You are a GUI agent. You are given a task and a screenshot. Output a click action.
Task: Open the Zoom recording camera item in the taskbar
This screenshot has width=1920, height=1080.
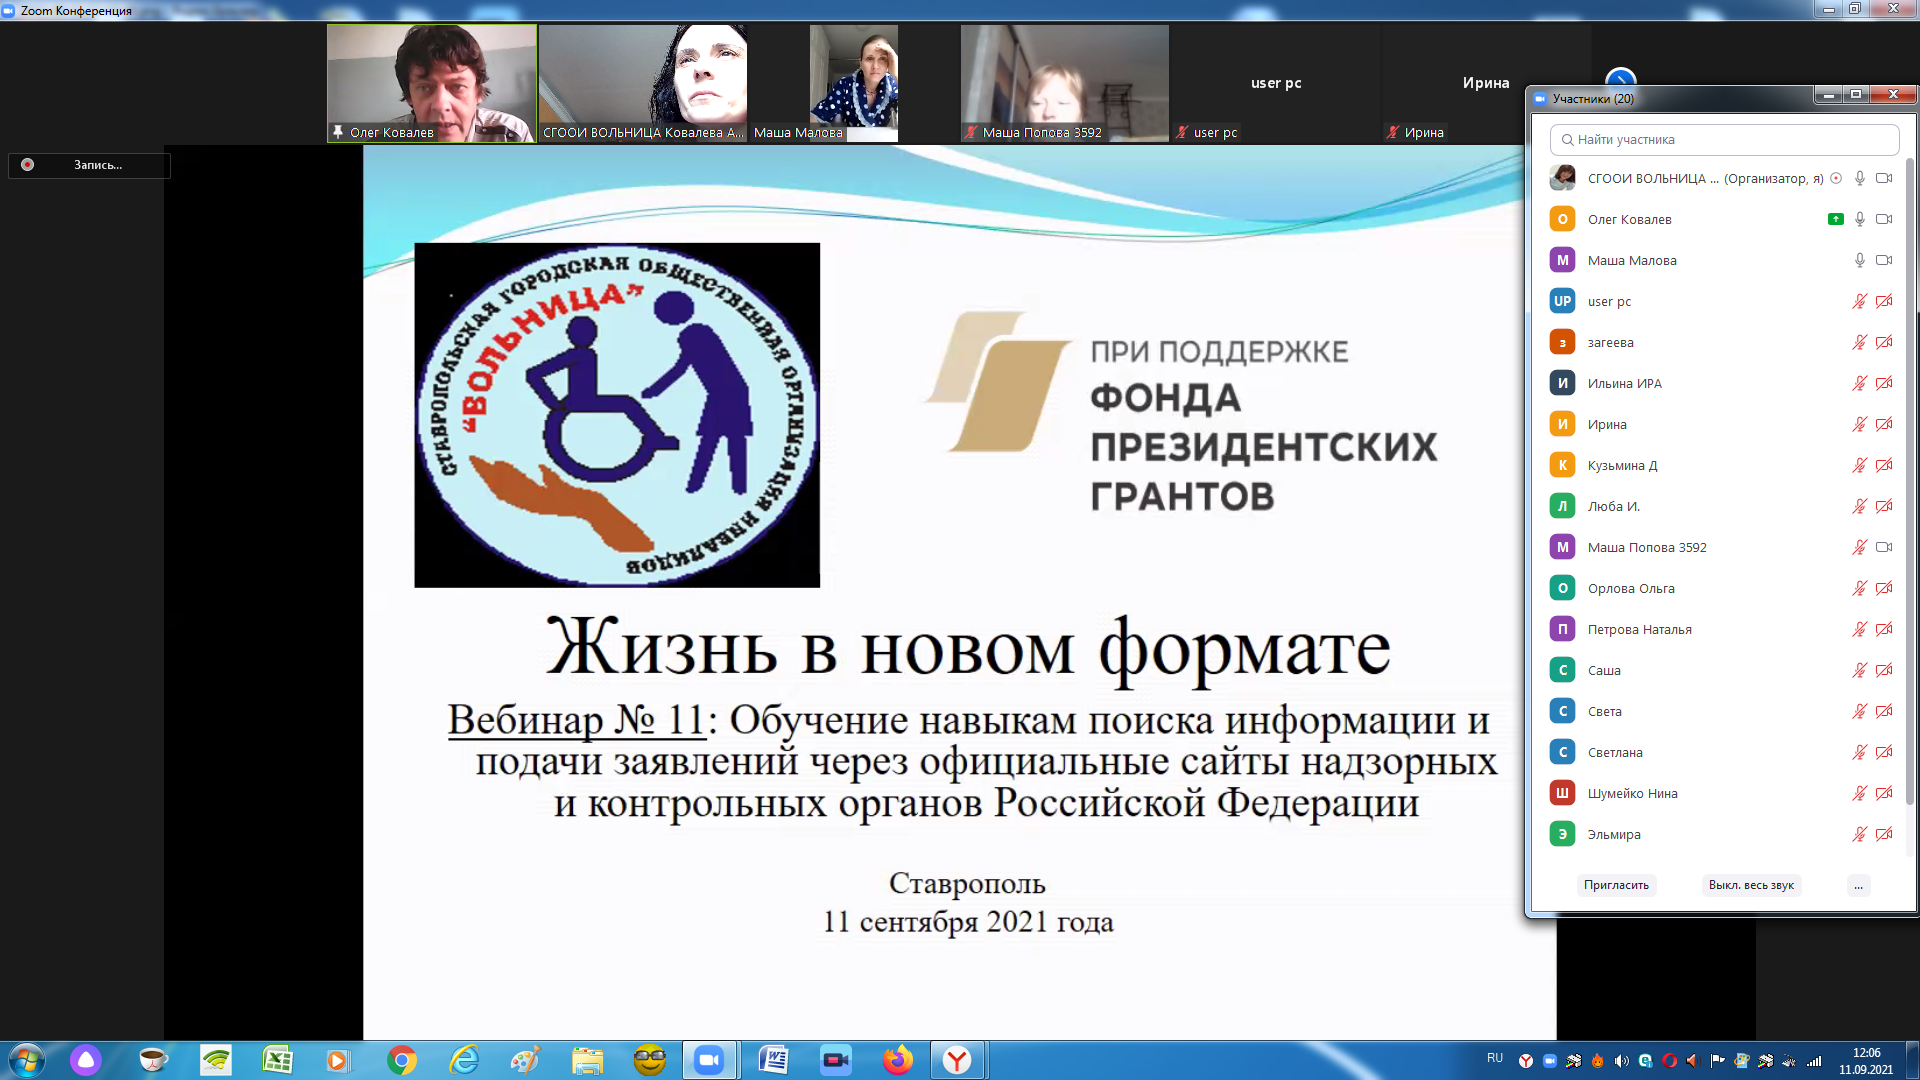[x=835, y=1060]
